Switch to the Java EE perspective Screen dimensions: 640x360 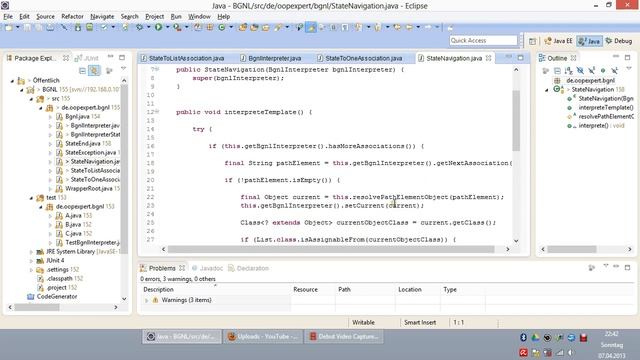tap(558, 41)
